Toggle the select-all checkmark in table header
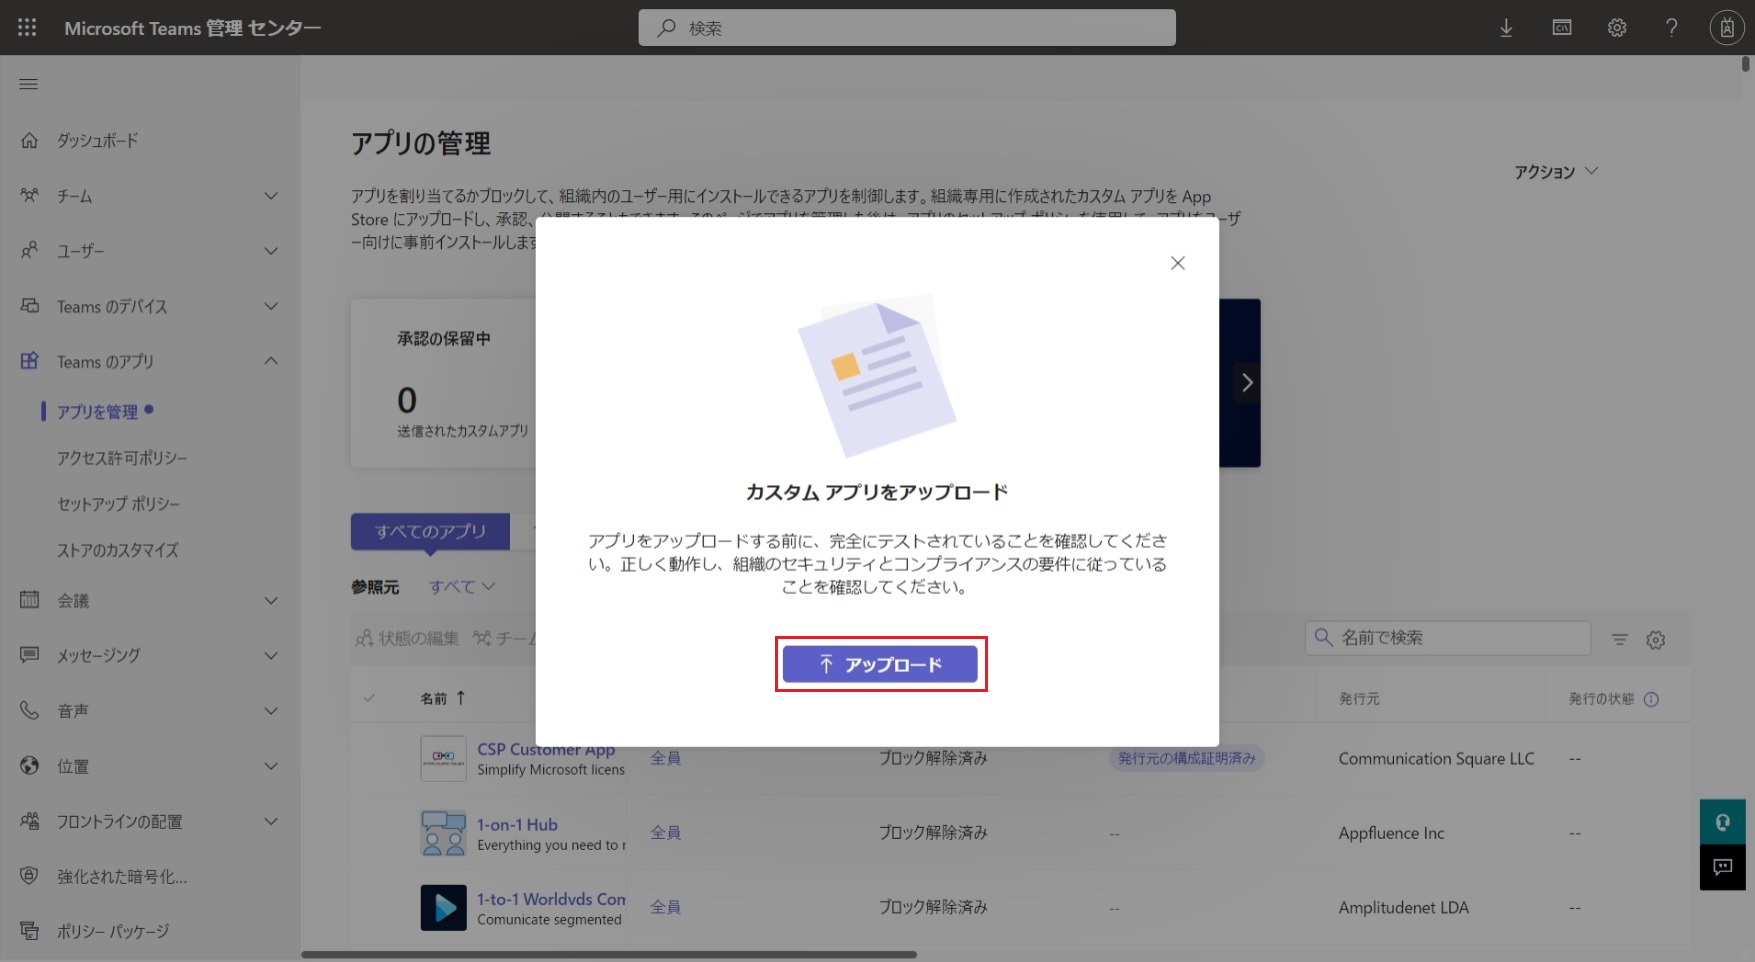The image size is (1755, 962). (x=370, y=698)
